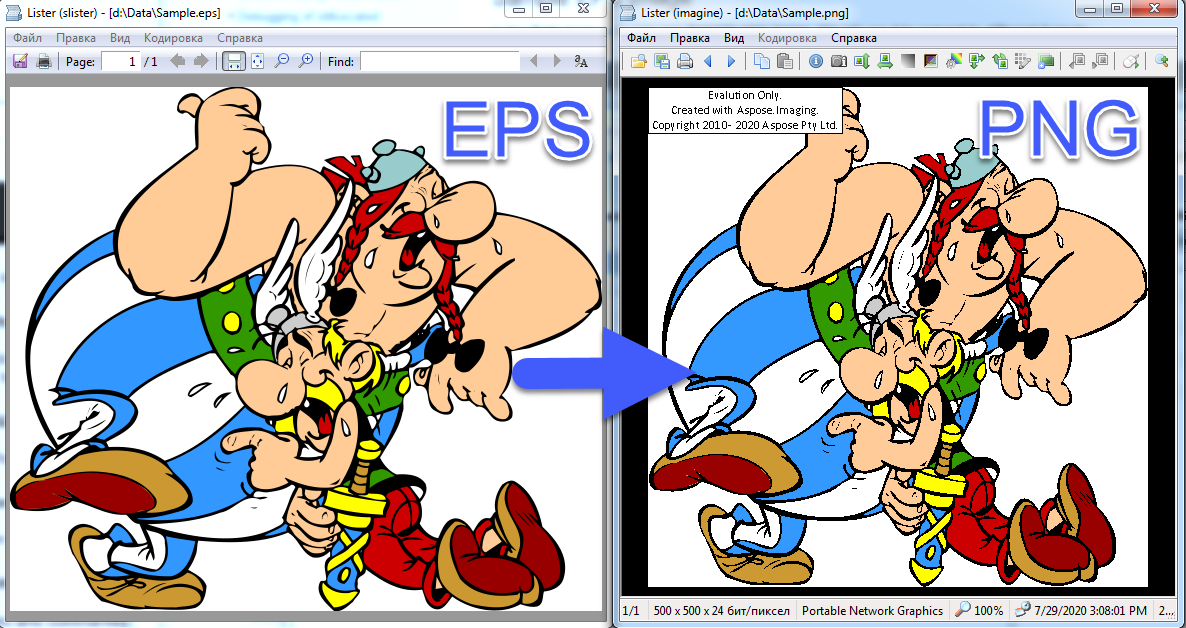Screen dimensions: 1186x628
Task: Click flip vertical icon in imagine
Action: pos(862,61)
